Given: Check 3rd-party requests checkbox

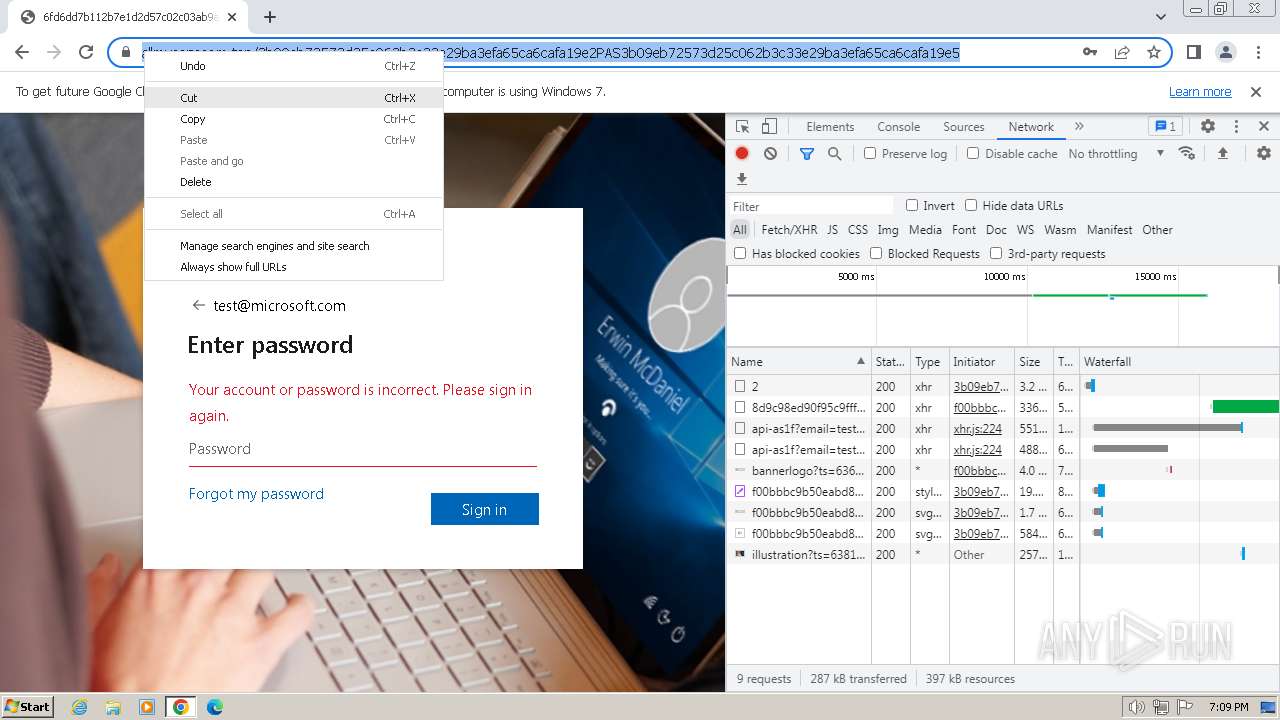Looking at the screenshot, I should [x=996, y=254].
